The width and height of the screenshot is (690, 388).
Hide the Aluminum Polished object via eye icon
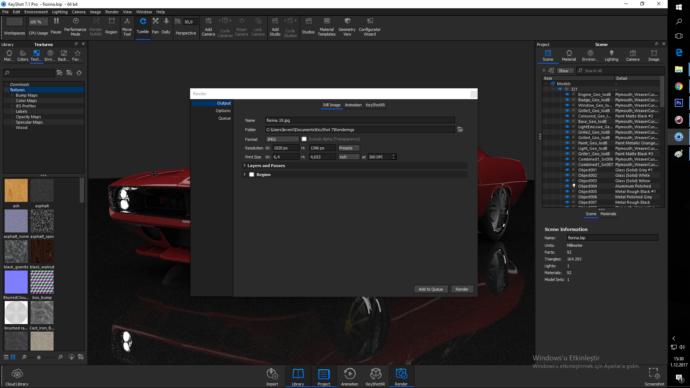[x=567, y=186]
